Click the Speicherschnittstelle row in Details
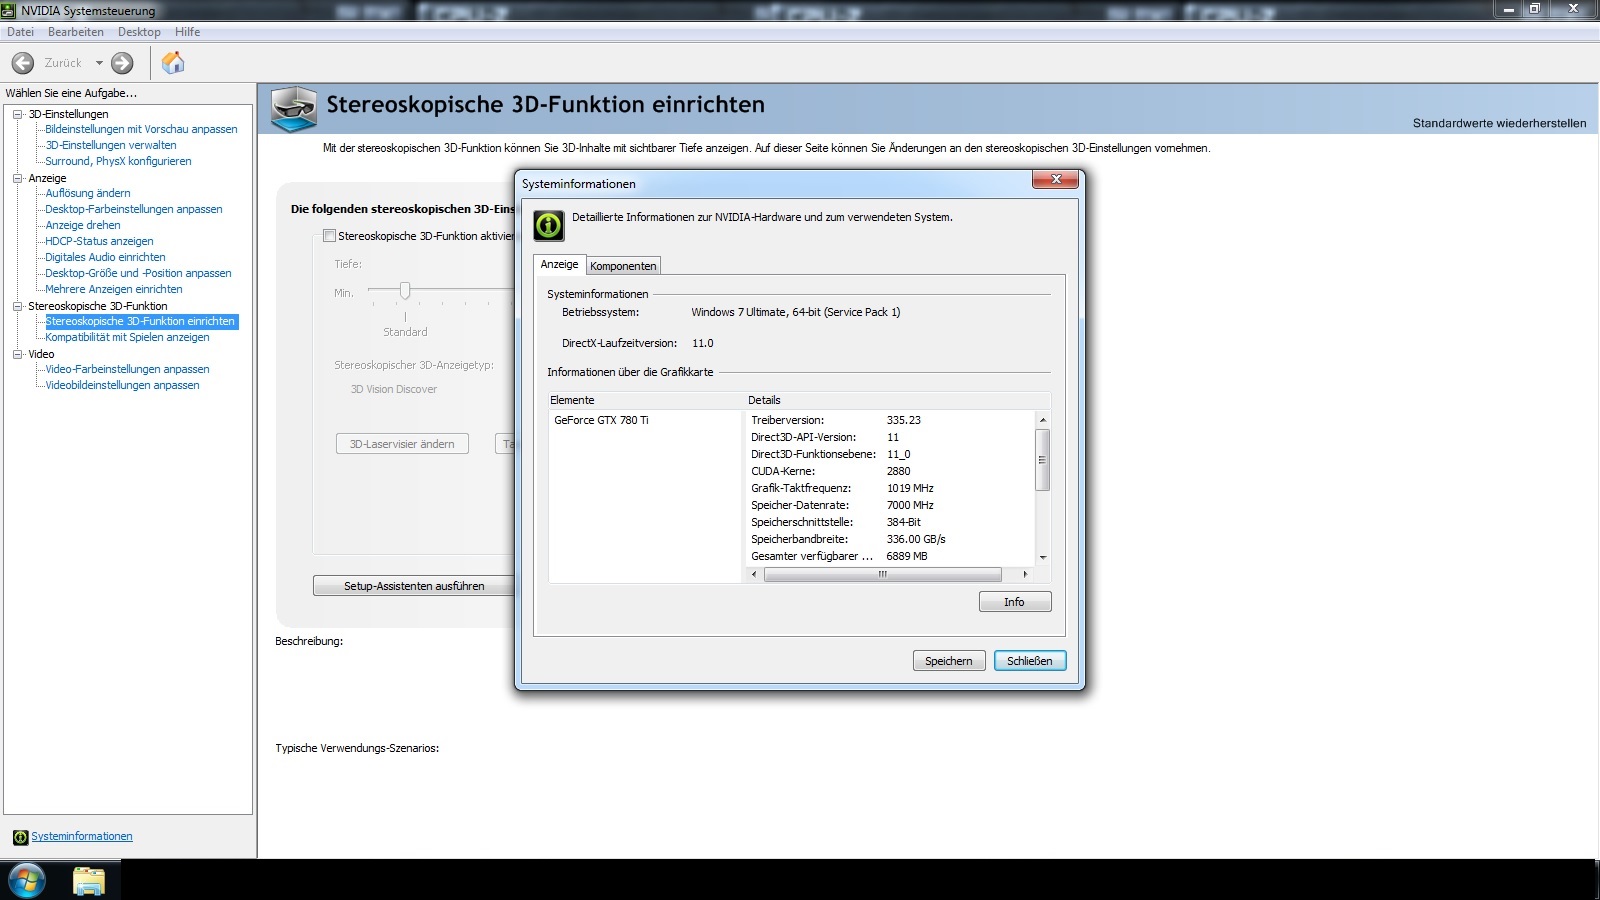Image resolution: width=1600 pixels, height=900 pixels. pyautogui.click(x=890, y=522)
